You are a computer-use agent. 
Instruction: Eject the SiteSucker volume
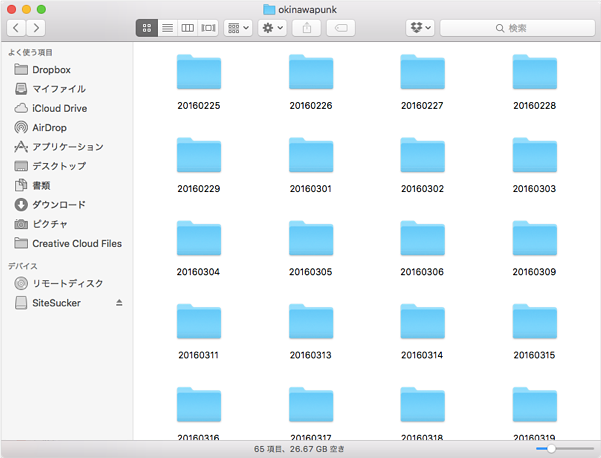point(119,303)
